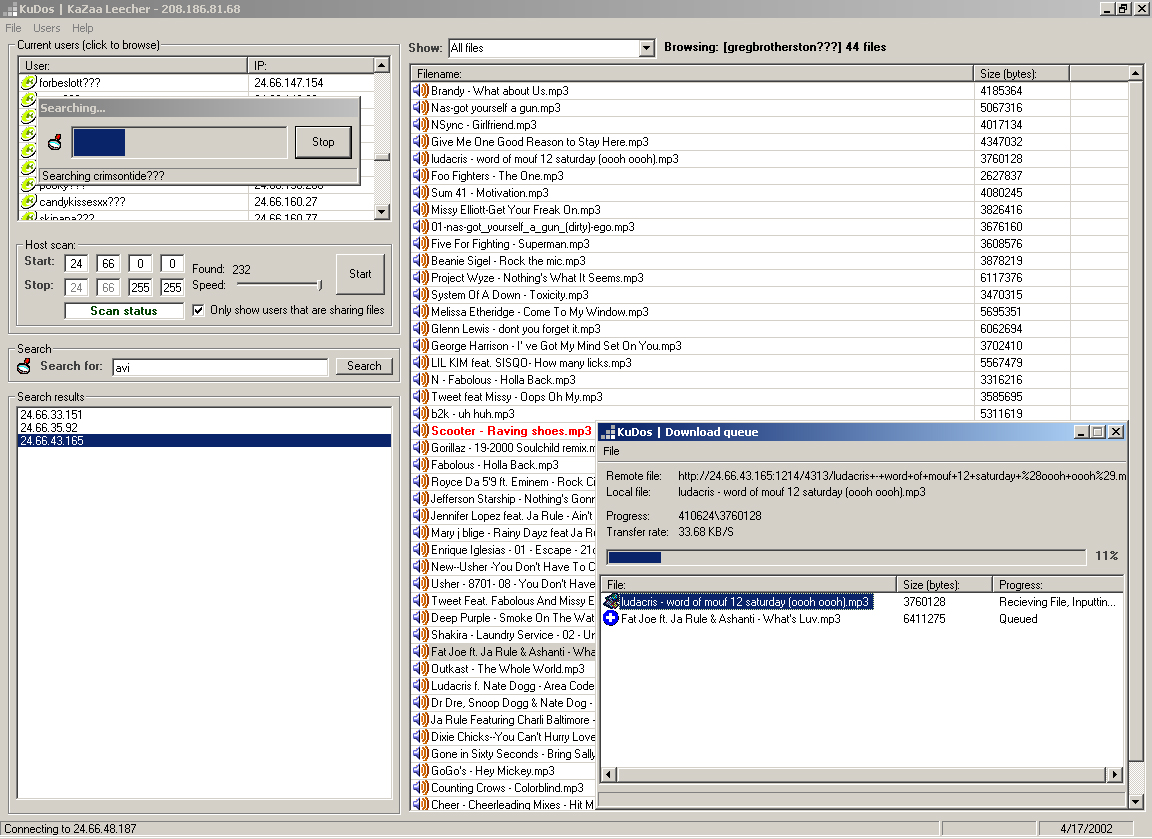Select the ludacris word of mouf queue entry

coord(861,602)
